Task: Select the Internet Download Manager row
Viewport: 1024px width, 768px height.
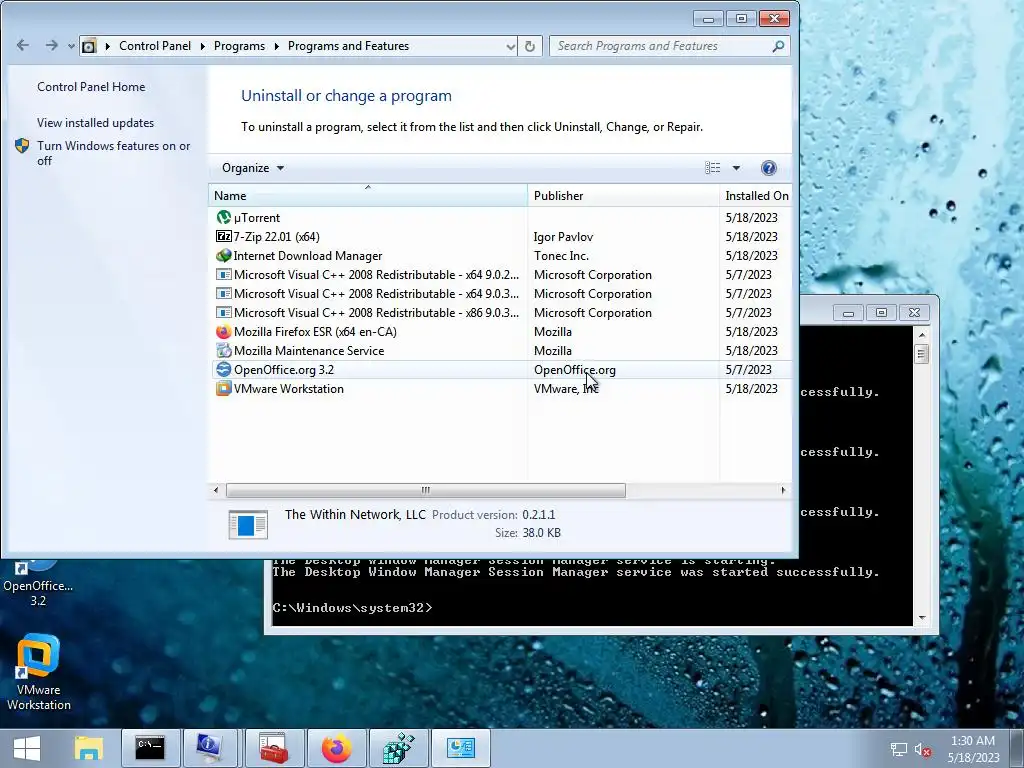Action: [x=502, y=255]
